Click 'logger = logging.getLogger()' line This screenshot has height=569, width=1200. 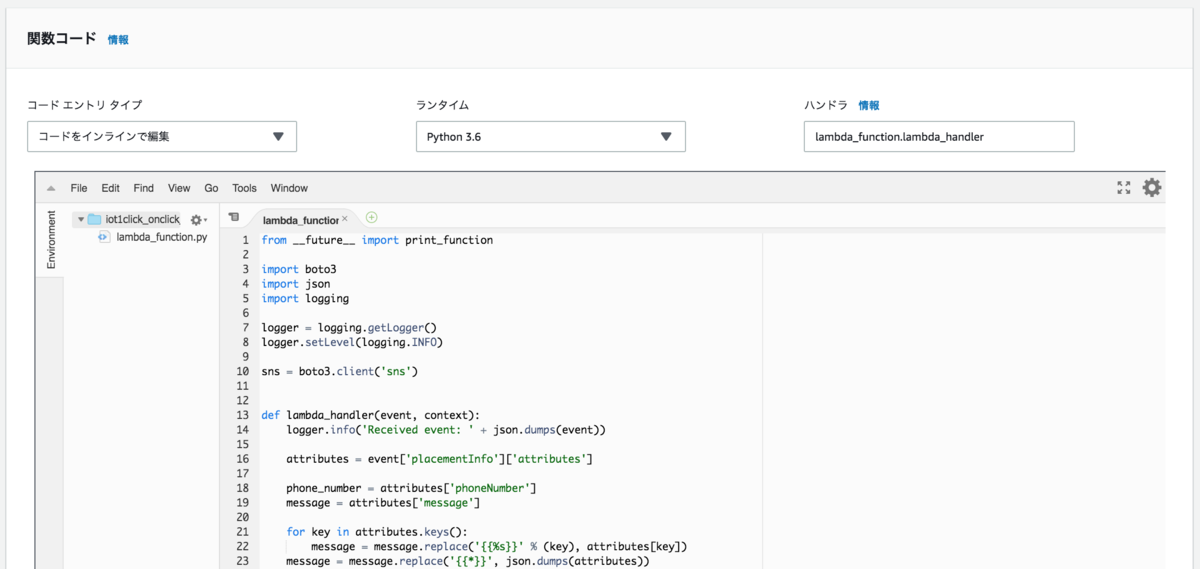(349, 327)
